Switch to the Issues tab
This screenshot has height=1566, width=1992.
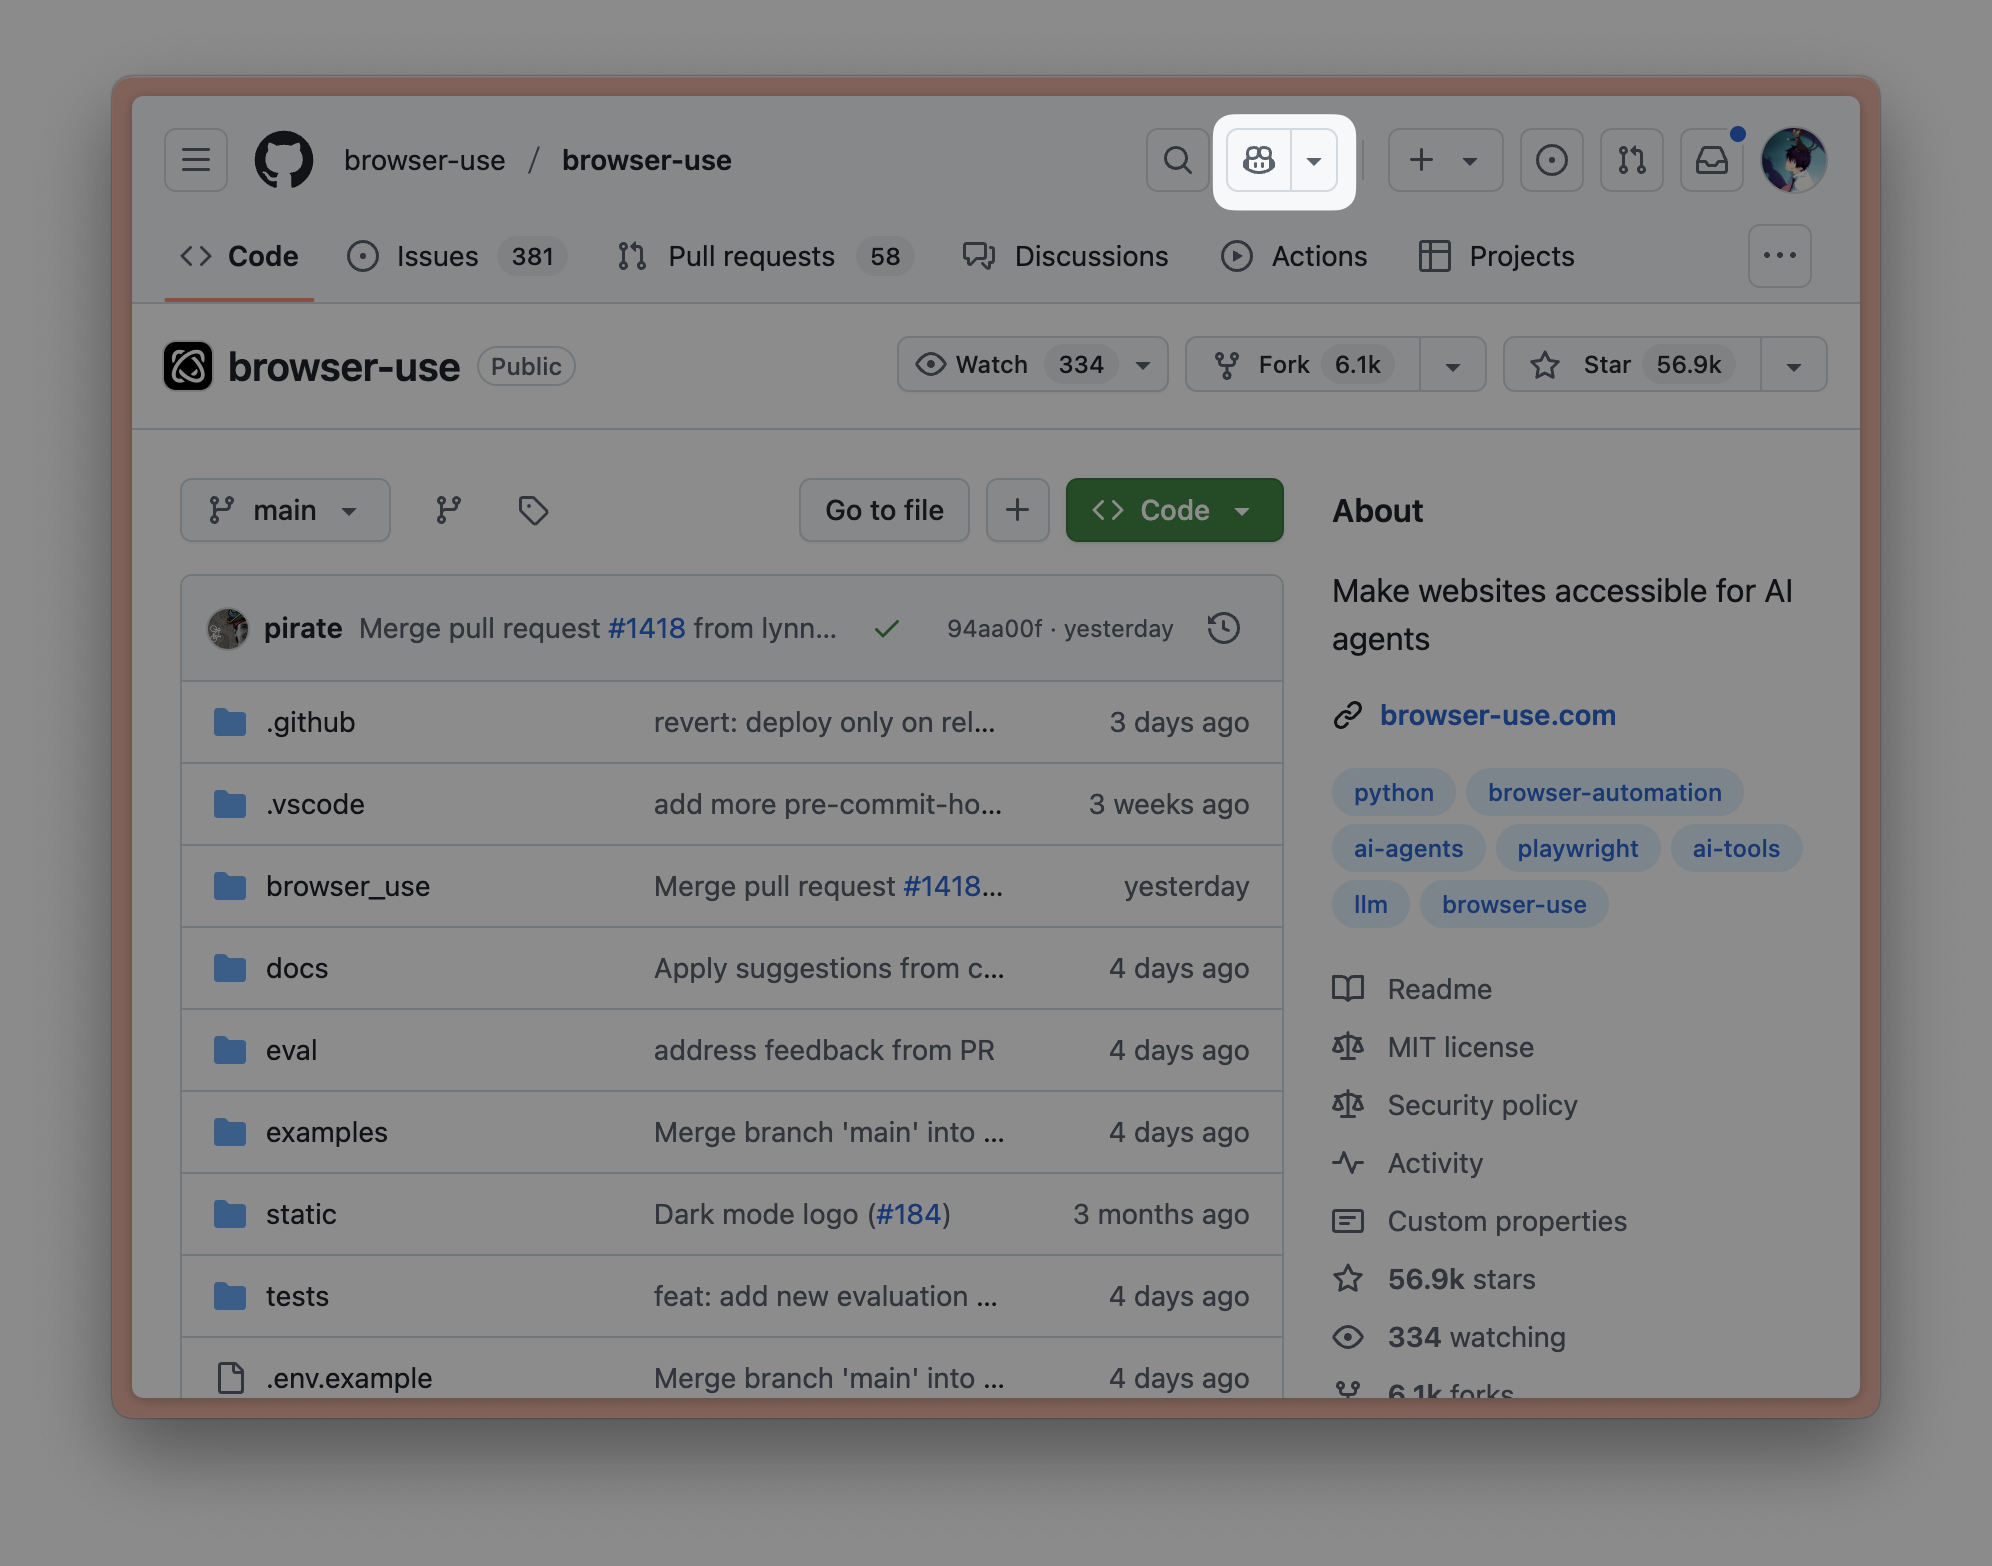[456, 256]
